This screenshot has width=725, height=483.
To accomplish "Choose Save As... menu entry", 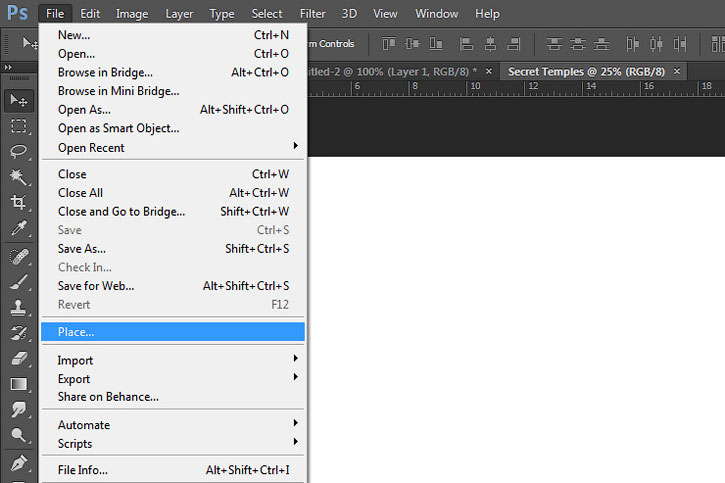I will (x=173, y=249).
